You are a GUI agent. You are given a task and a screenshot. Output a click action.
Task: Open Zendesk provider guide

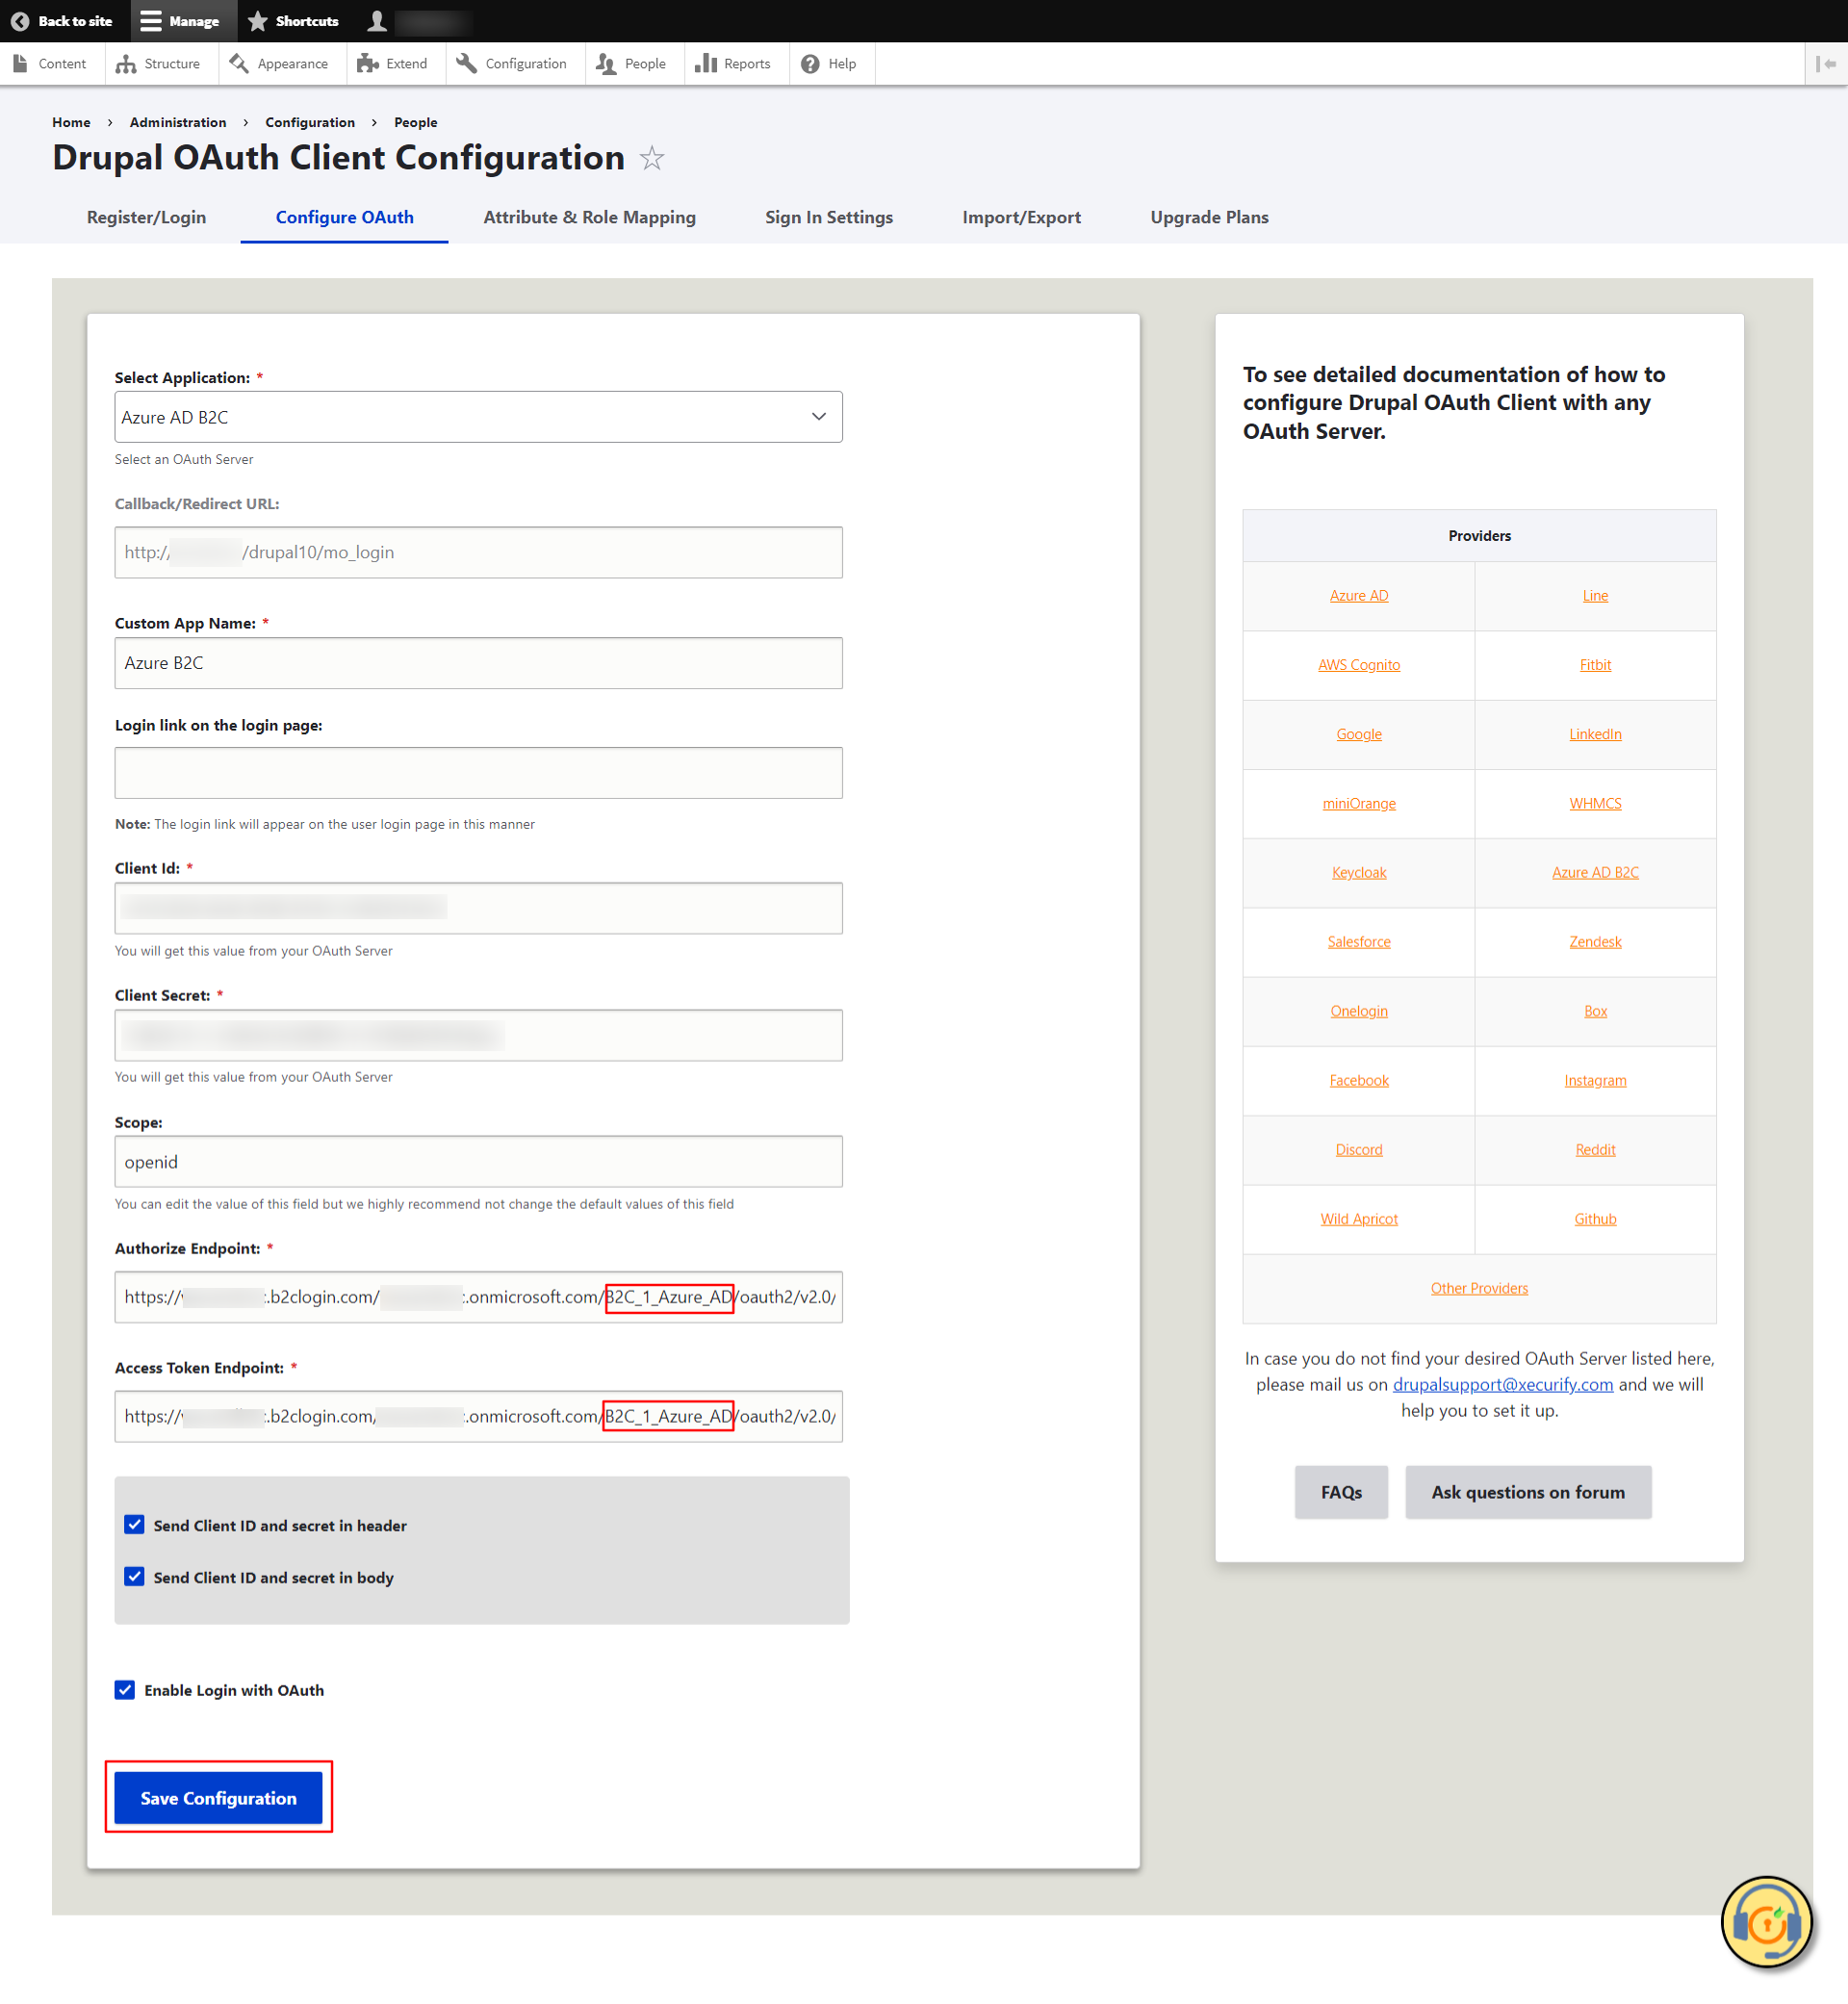click(x=1595, y=942)
